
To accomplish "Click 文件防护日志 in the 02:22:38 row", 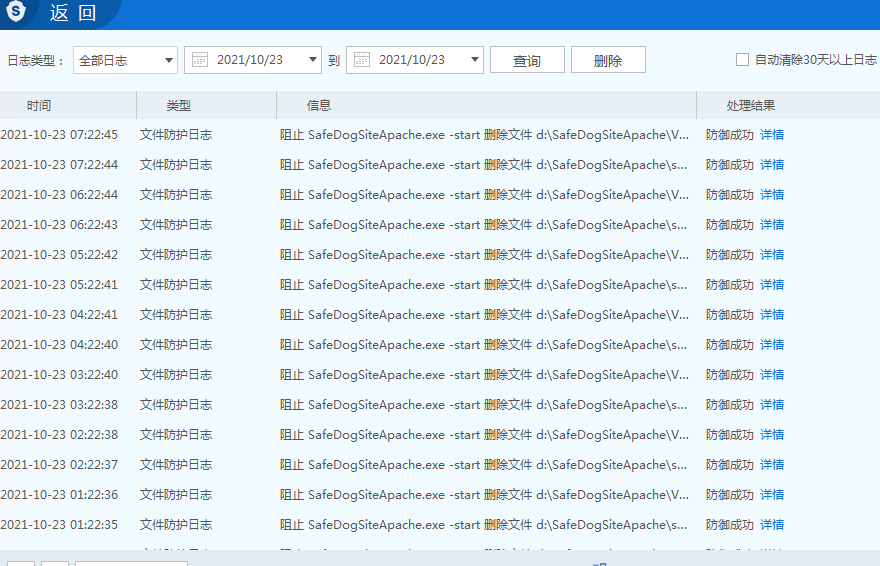I will pyautogui.click(x=176, y=435).
